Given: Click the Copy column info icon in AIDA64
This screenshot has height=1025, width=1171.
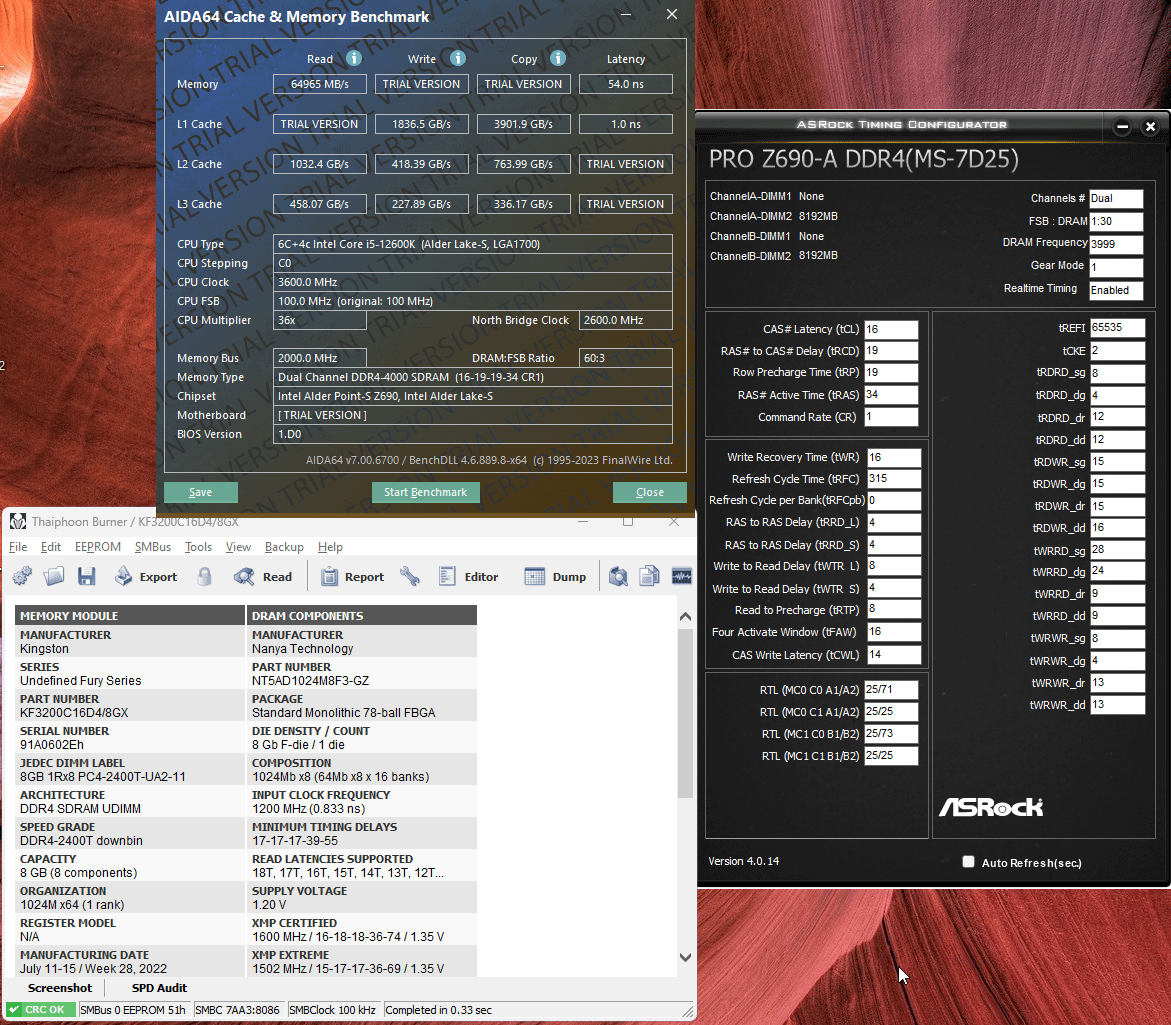Looking at the screenshot, I should pyautogui.click(x=558, y=58).
